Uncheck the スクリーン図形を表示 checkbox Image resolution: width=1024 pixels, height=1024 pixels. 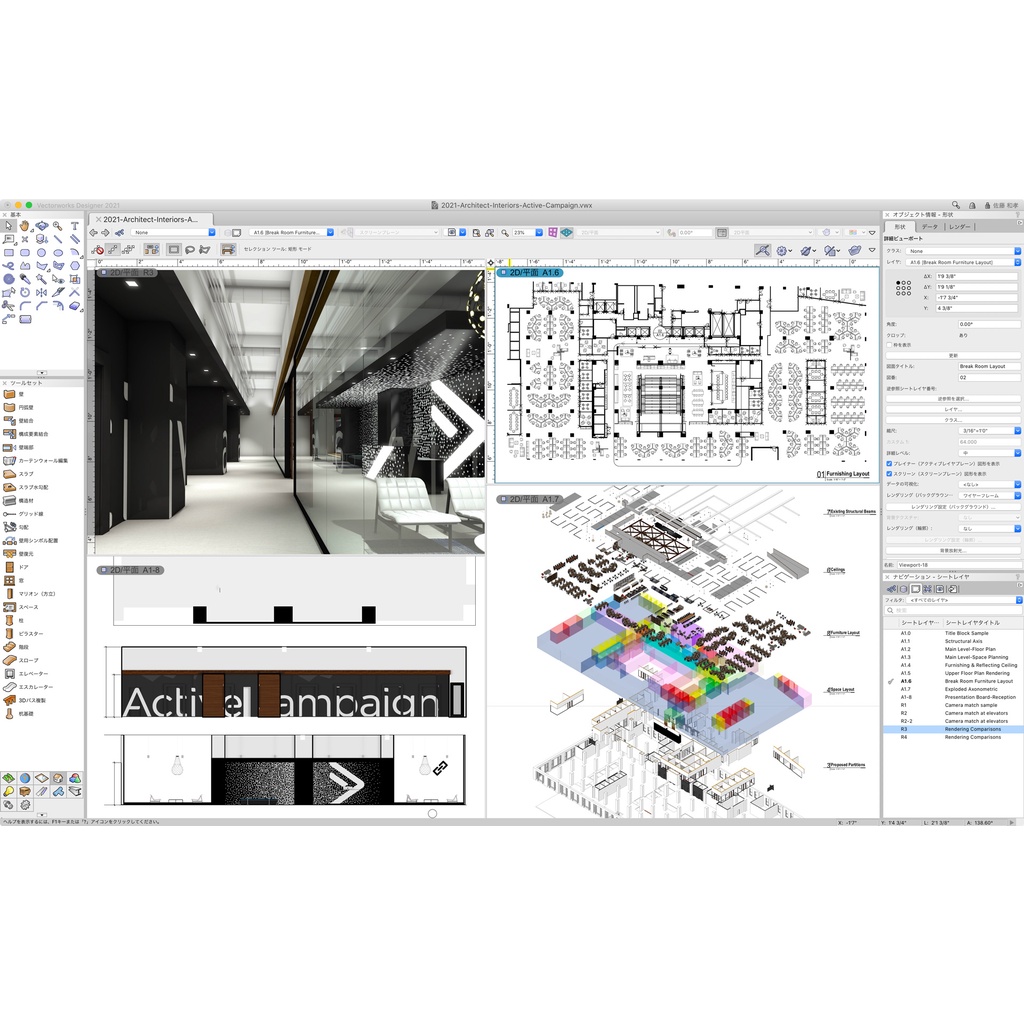(x=889, y=473)
